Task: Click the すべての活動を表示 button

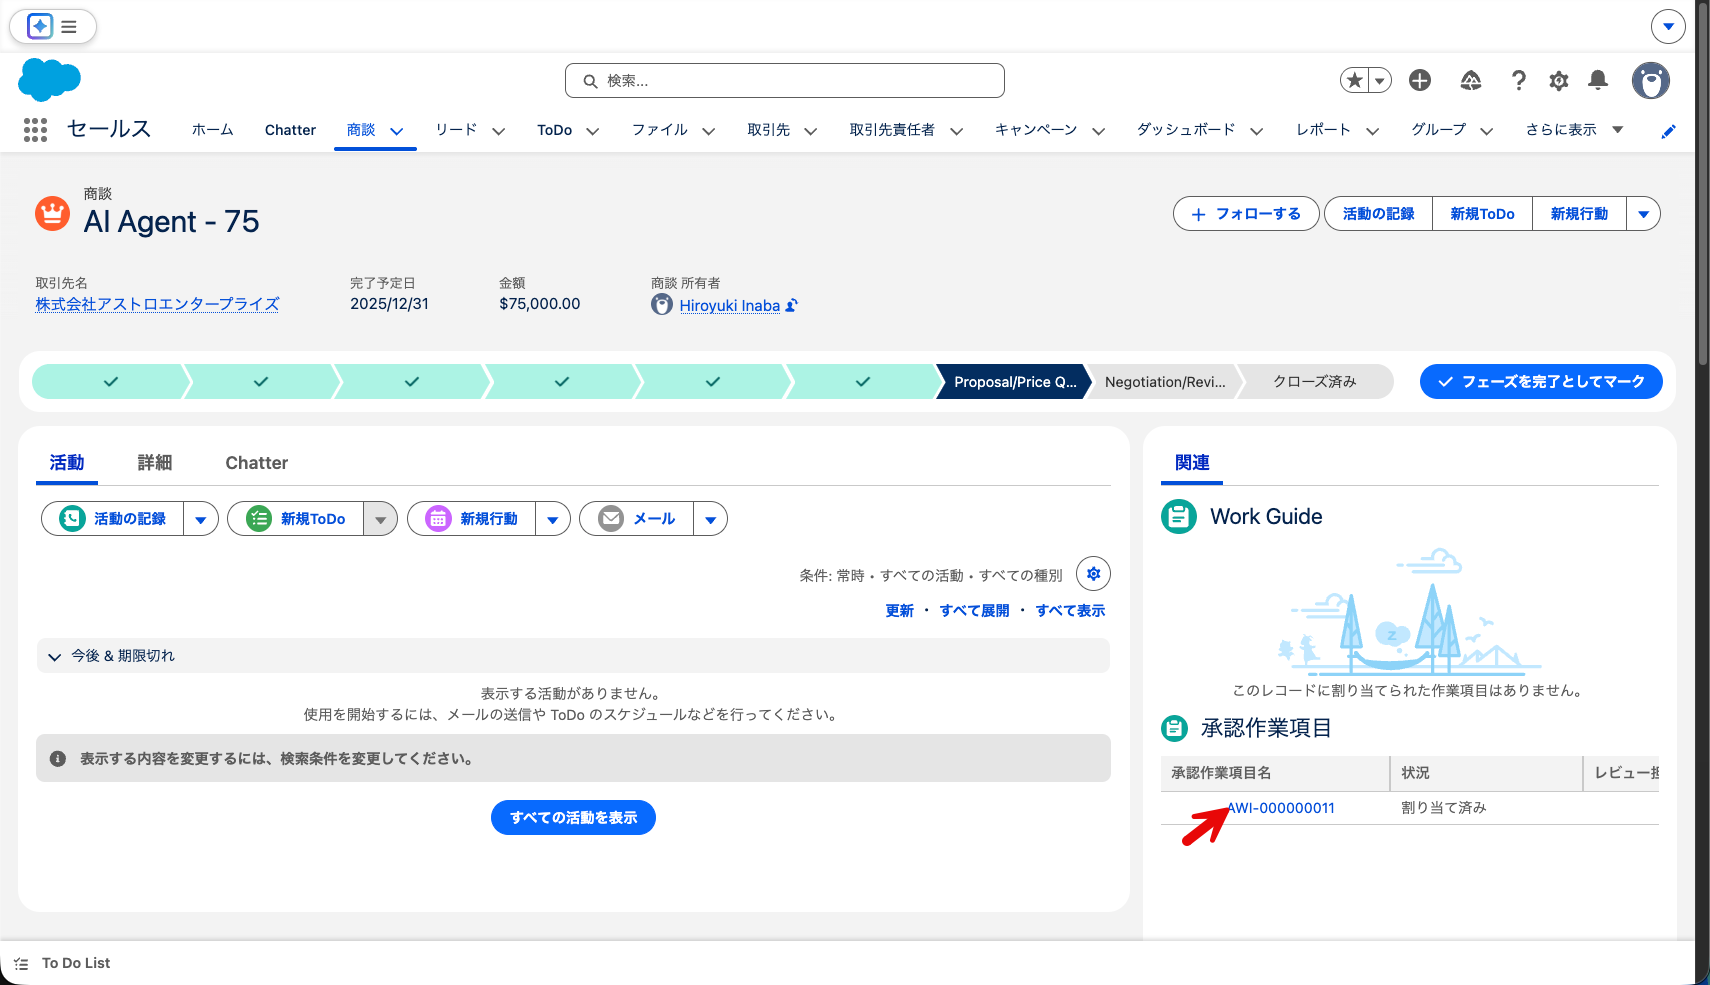Action: (x=573, y=818)
